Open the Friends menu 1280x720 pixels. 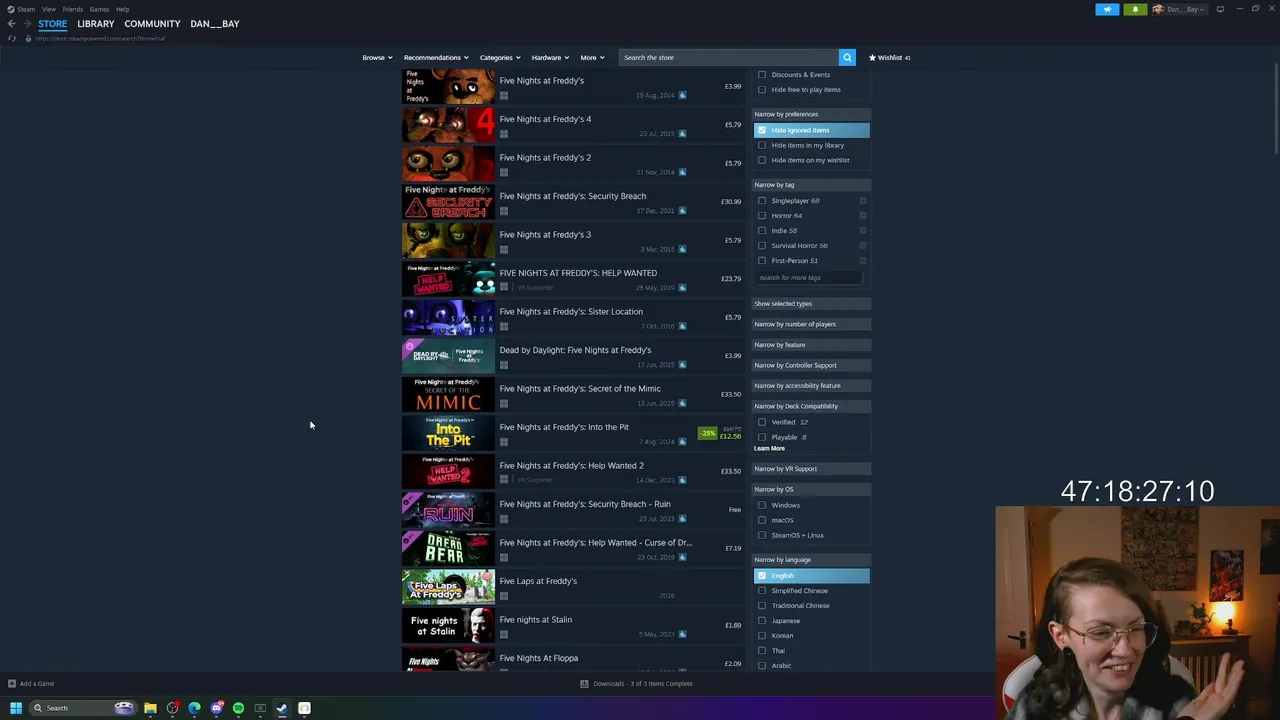(x=73, y=9)
